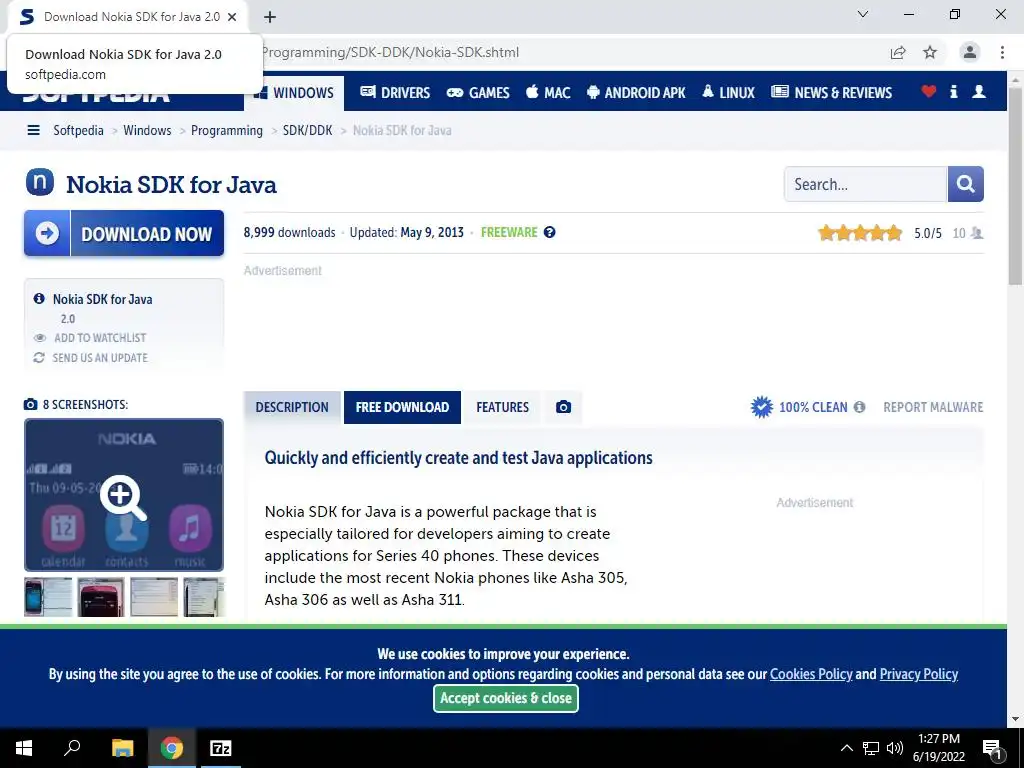Click the magnifier search button

pyautogui.click(x=965, y=184)
